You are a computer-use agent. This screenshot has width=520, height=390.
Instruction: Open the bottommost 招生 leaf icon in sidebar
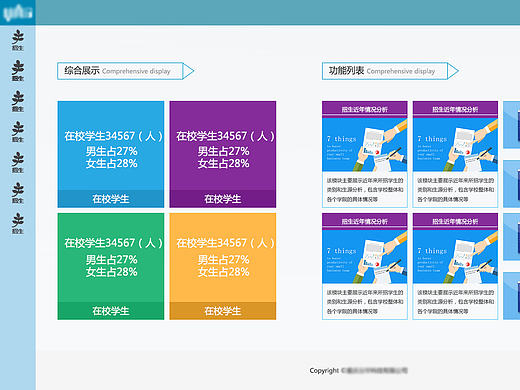point(18,223)
